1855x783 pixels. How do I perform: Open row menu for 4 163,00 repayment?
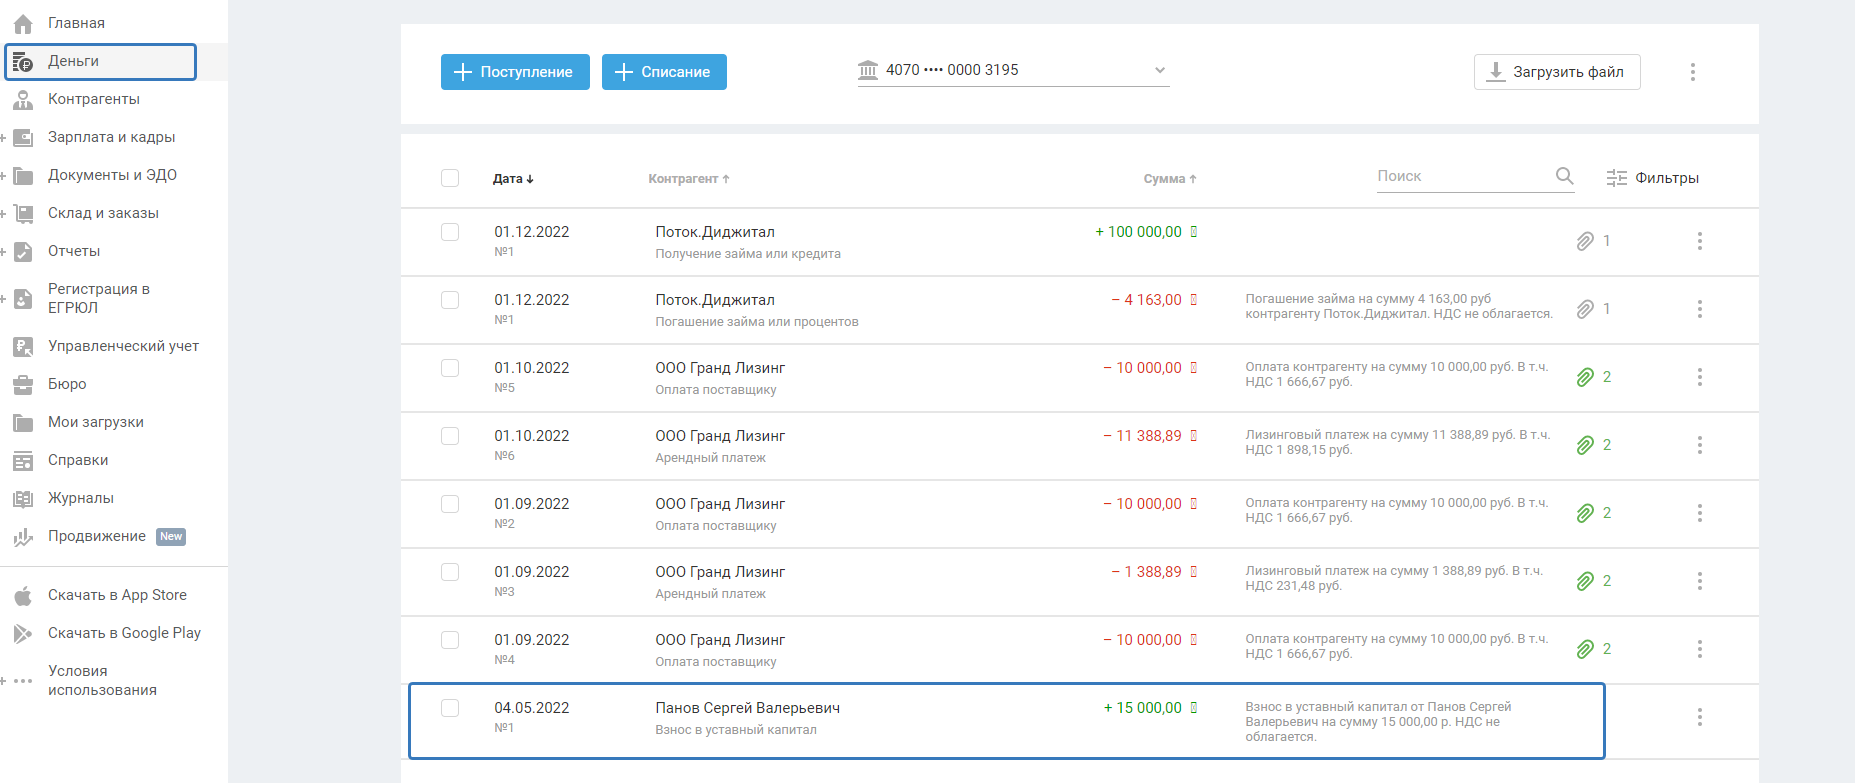[x=1699, y=309]
